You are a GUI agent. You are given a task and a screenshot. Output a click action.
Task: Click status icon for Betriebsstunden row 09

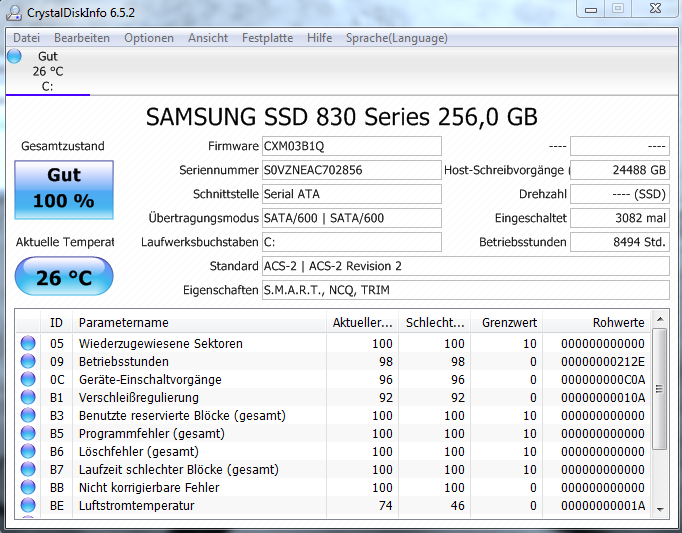coord(28,361)
